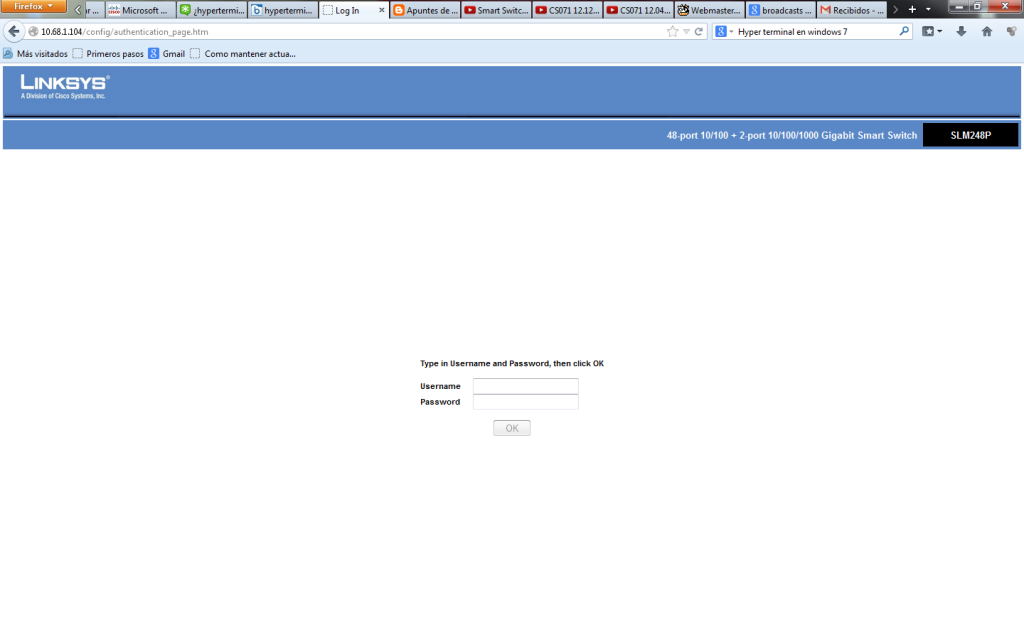Screen dimensions: 1024x640
Task: Go to the Firefox home page icon
Action: click(x=987, y=31)
